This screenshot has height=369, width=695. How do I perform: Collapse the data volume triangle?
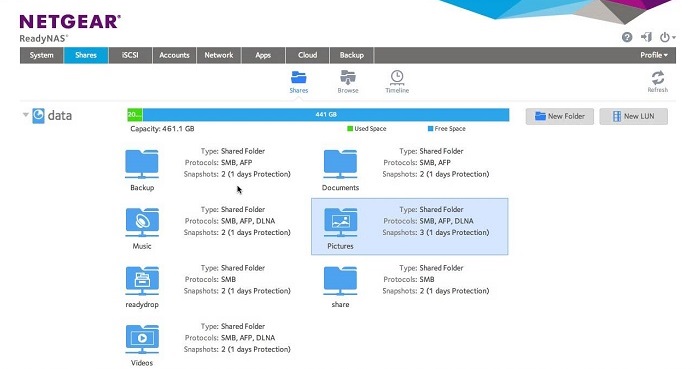click(26, 115)
